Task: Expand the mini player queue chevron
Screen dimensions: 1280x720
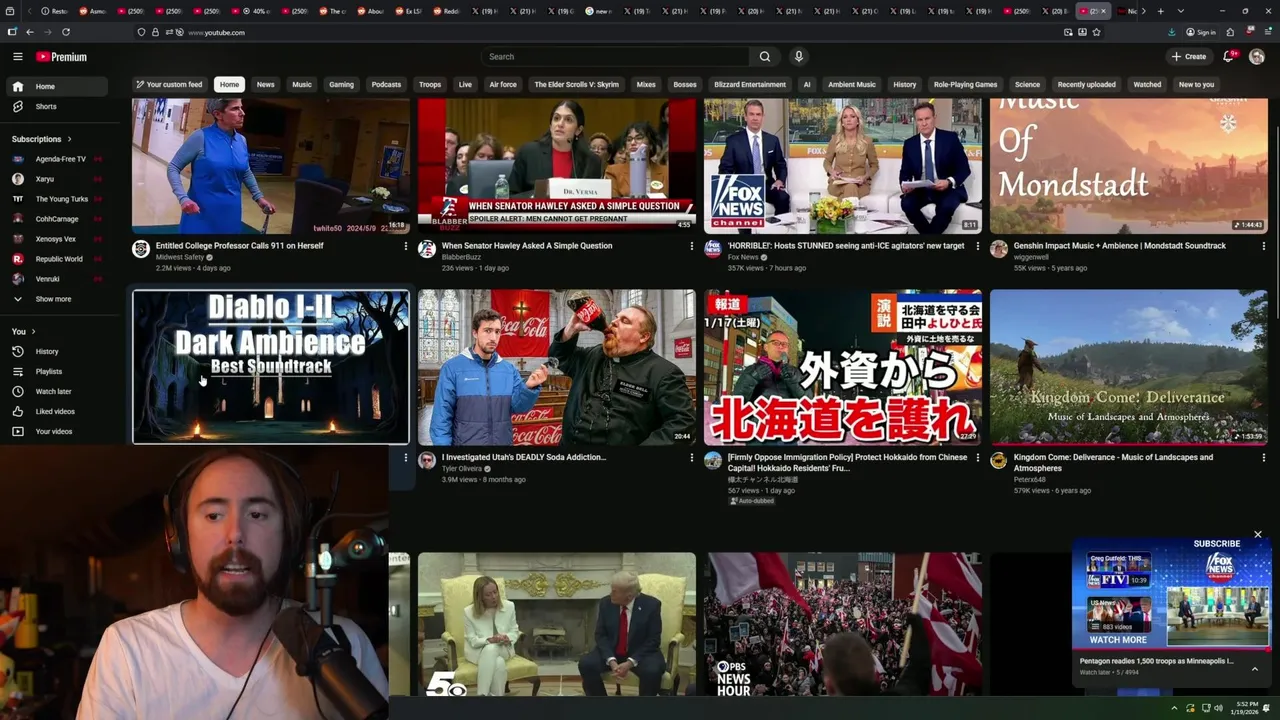Action: pyautogui.click(x=1255, y=669)
